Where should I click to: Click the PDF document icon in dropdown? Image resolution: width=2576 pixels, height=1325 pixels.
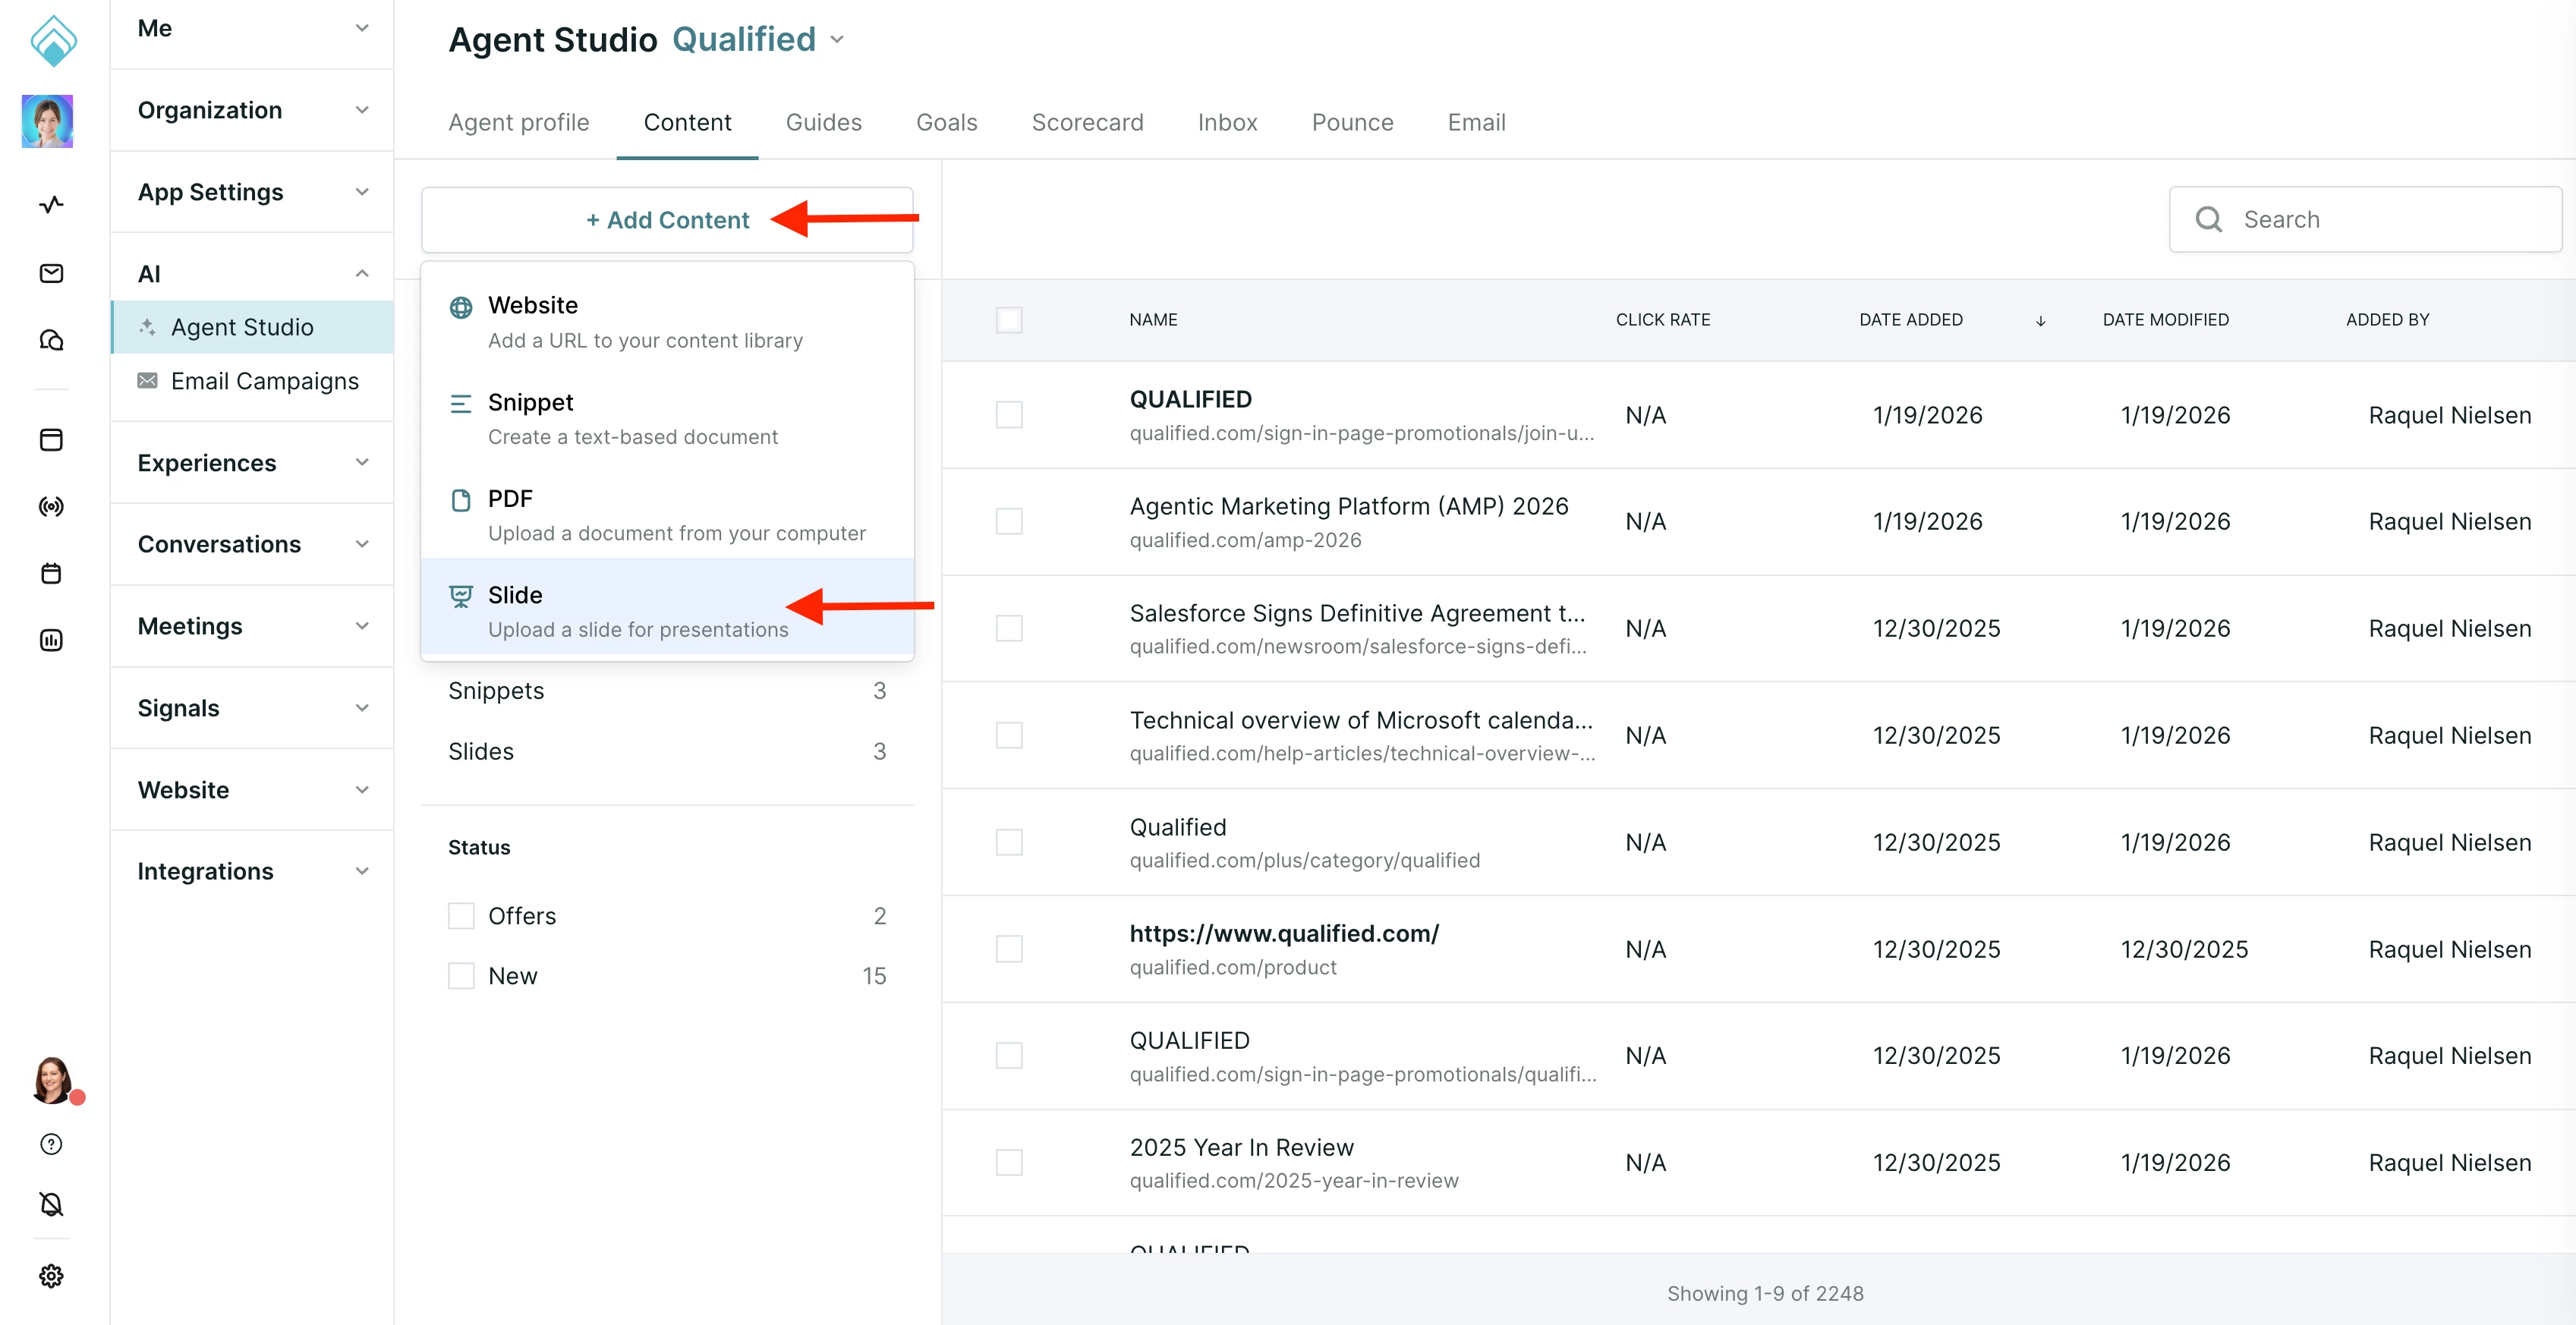[x=461, y=500]
